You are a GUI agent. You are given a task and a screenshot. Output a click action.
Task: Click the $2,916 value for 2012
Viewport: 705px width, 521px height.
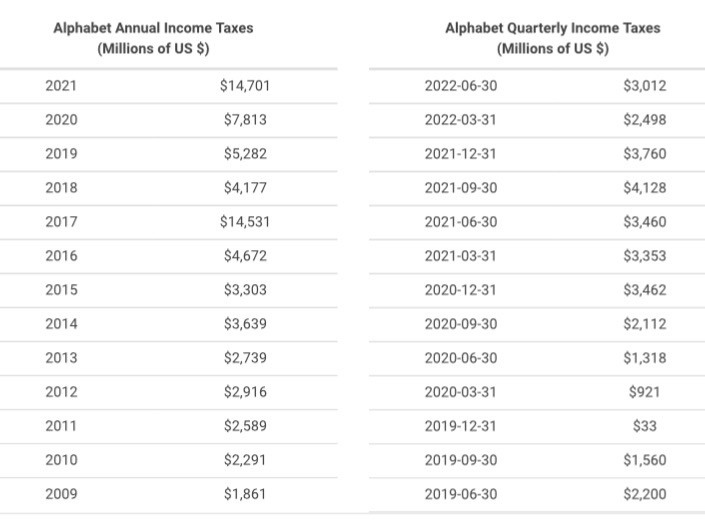click(x=245, y=392)
